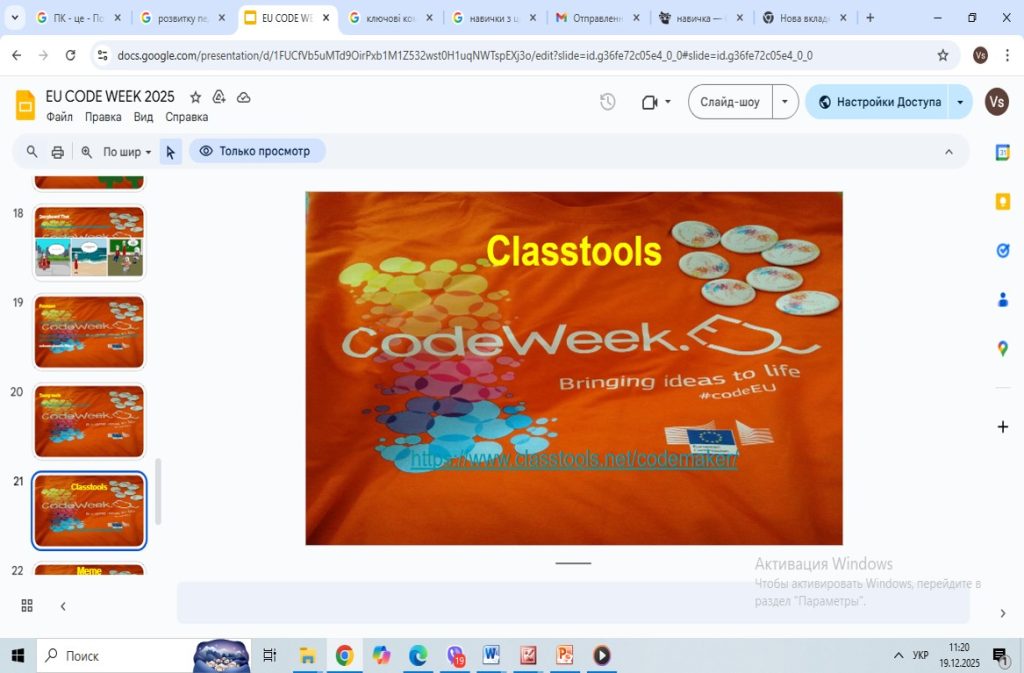Switch to grid view of slides
Screen dimensions: 1024x673
(x=27, y=606)
